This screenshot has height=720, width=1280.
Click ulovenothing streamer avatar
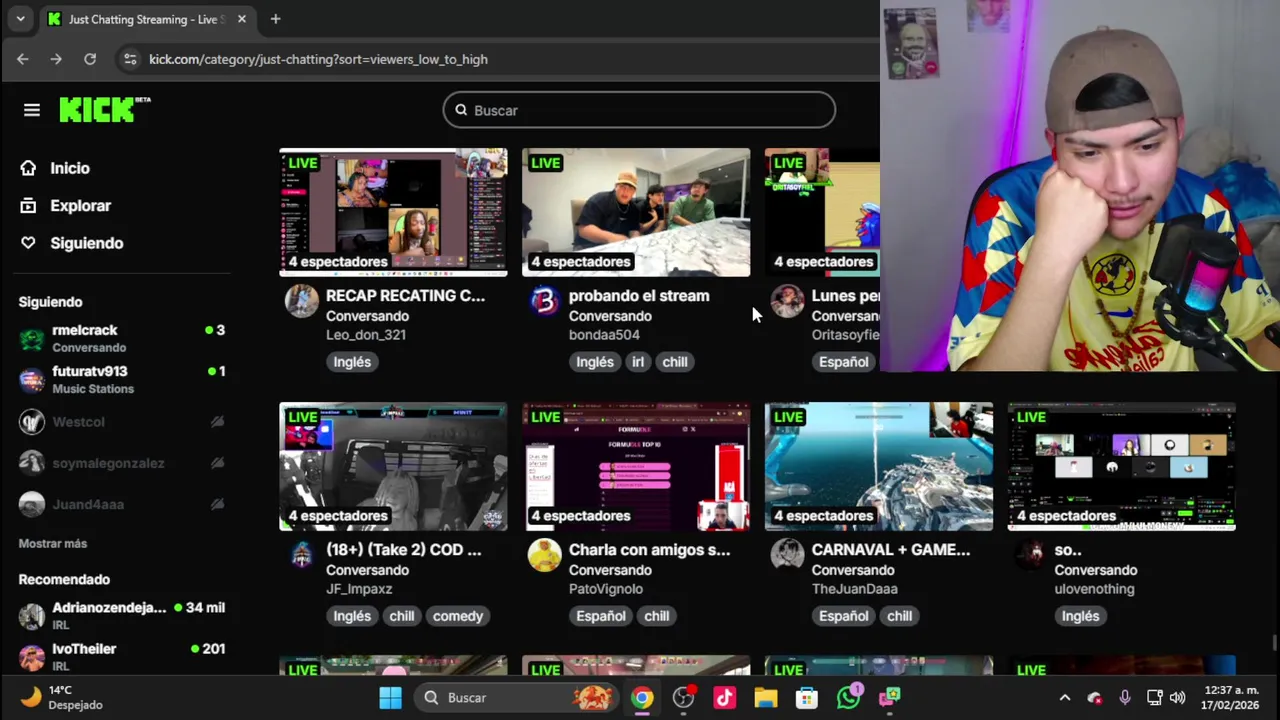pyautogui.click(x=1030, y=554)
